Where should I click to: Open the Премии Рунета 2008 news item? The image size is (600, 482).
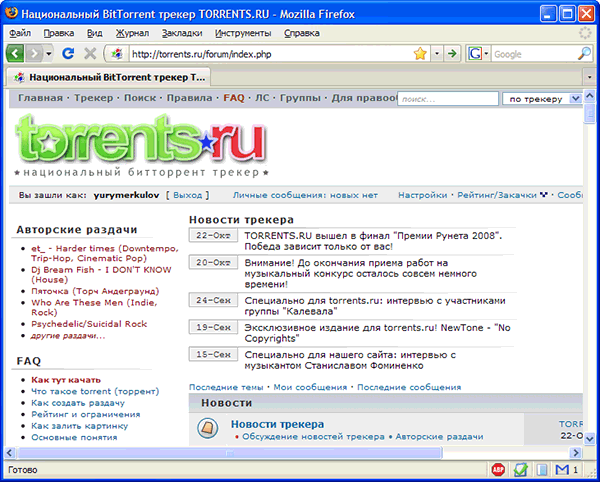click(x=373, y=241)
